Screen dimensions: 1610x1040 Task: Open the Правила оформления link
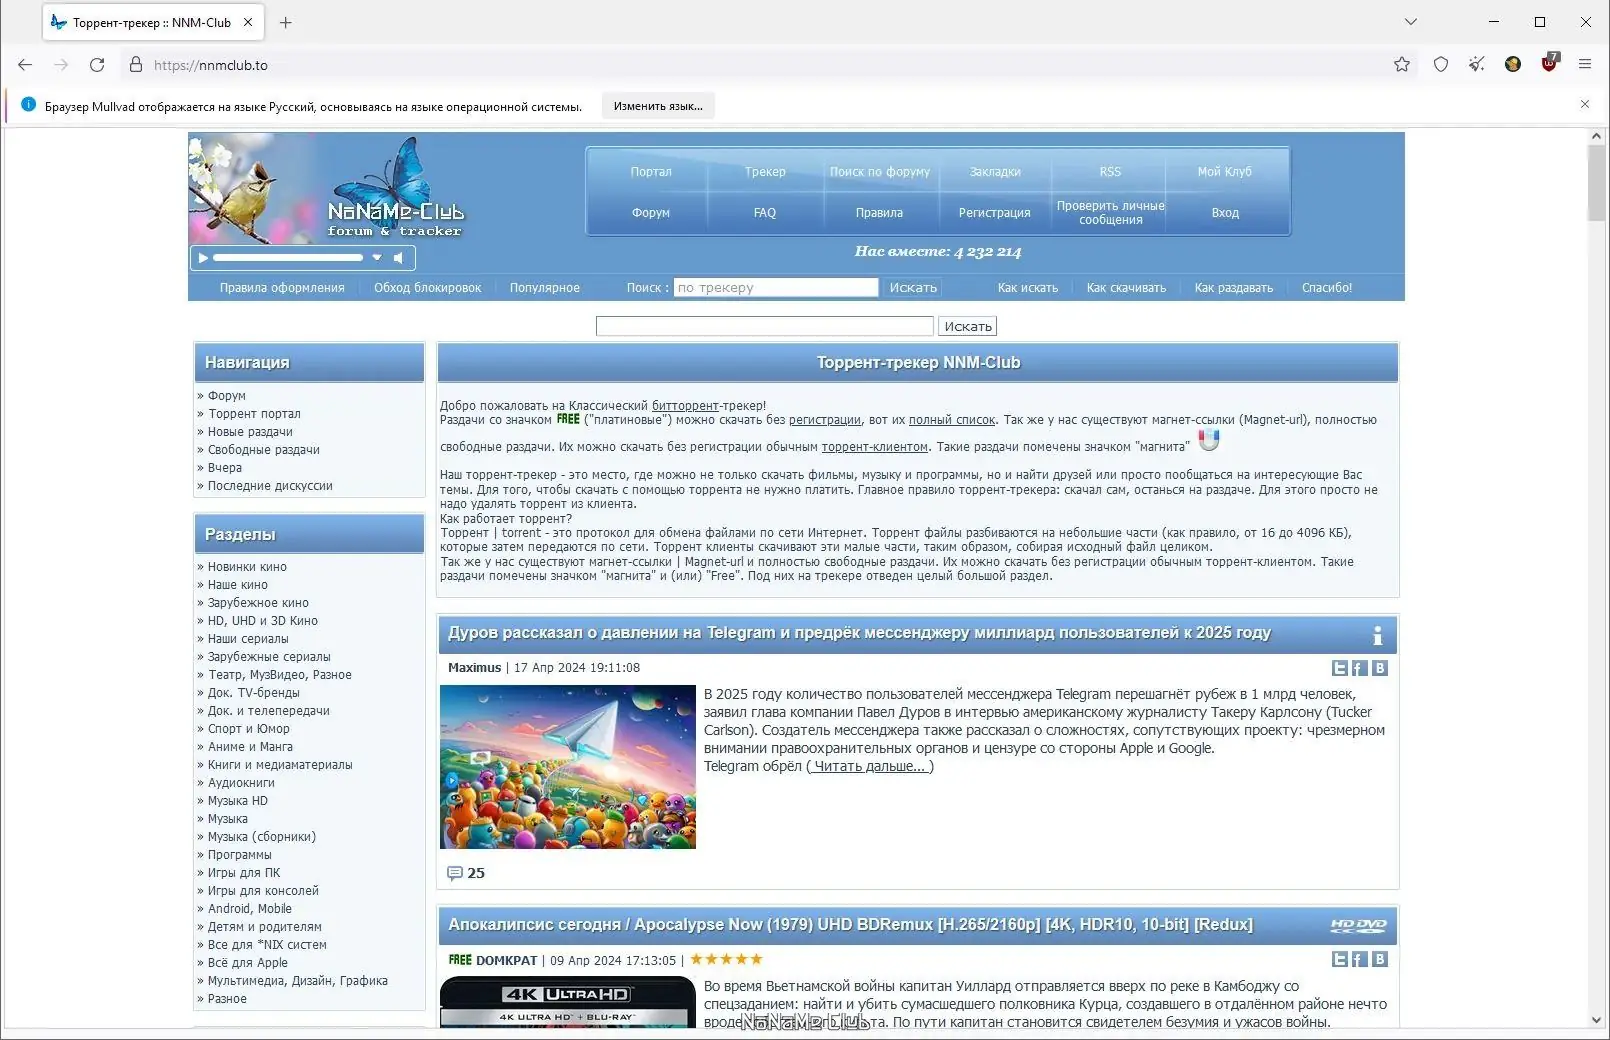282,288
